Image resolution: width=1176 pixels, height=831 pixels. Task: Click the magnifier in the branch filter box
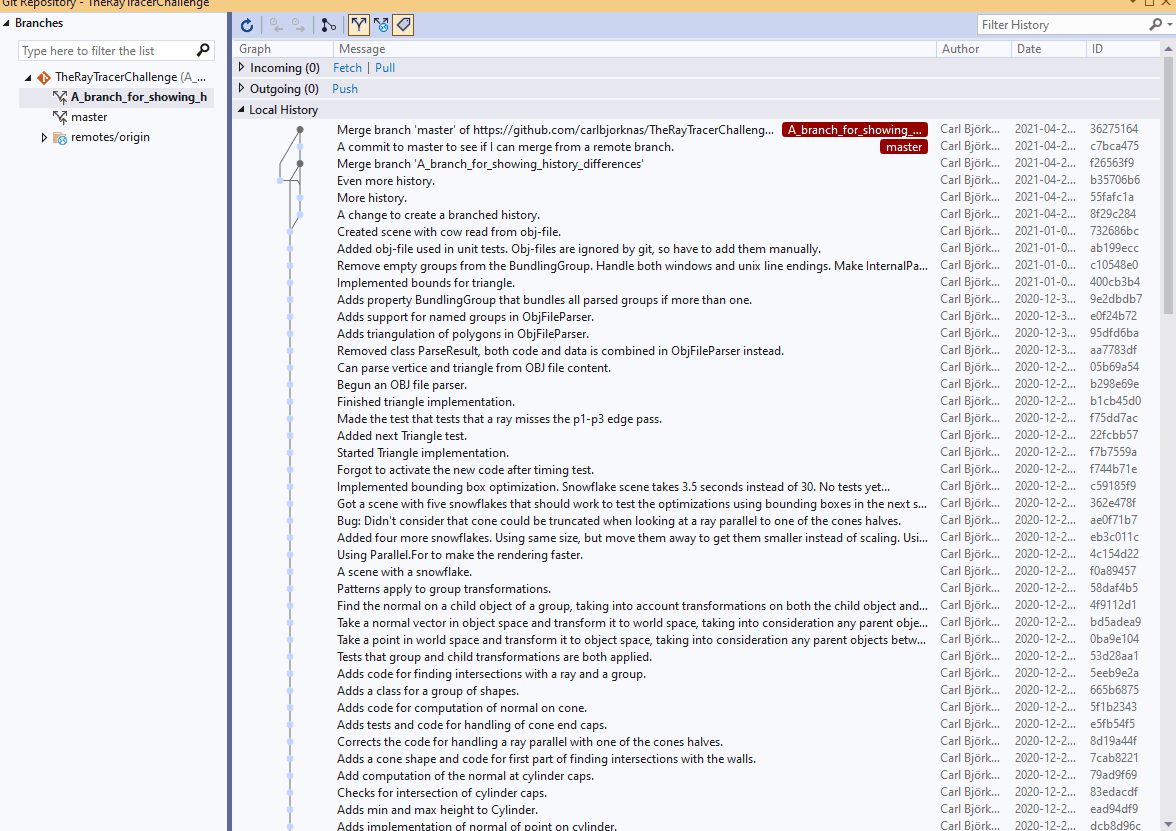click(202, 50)
